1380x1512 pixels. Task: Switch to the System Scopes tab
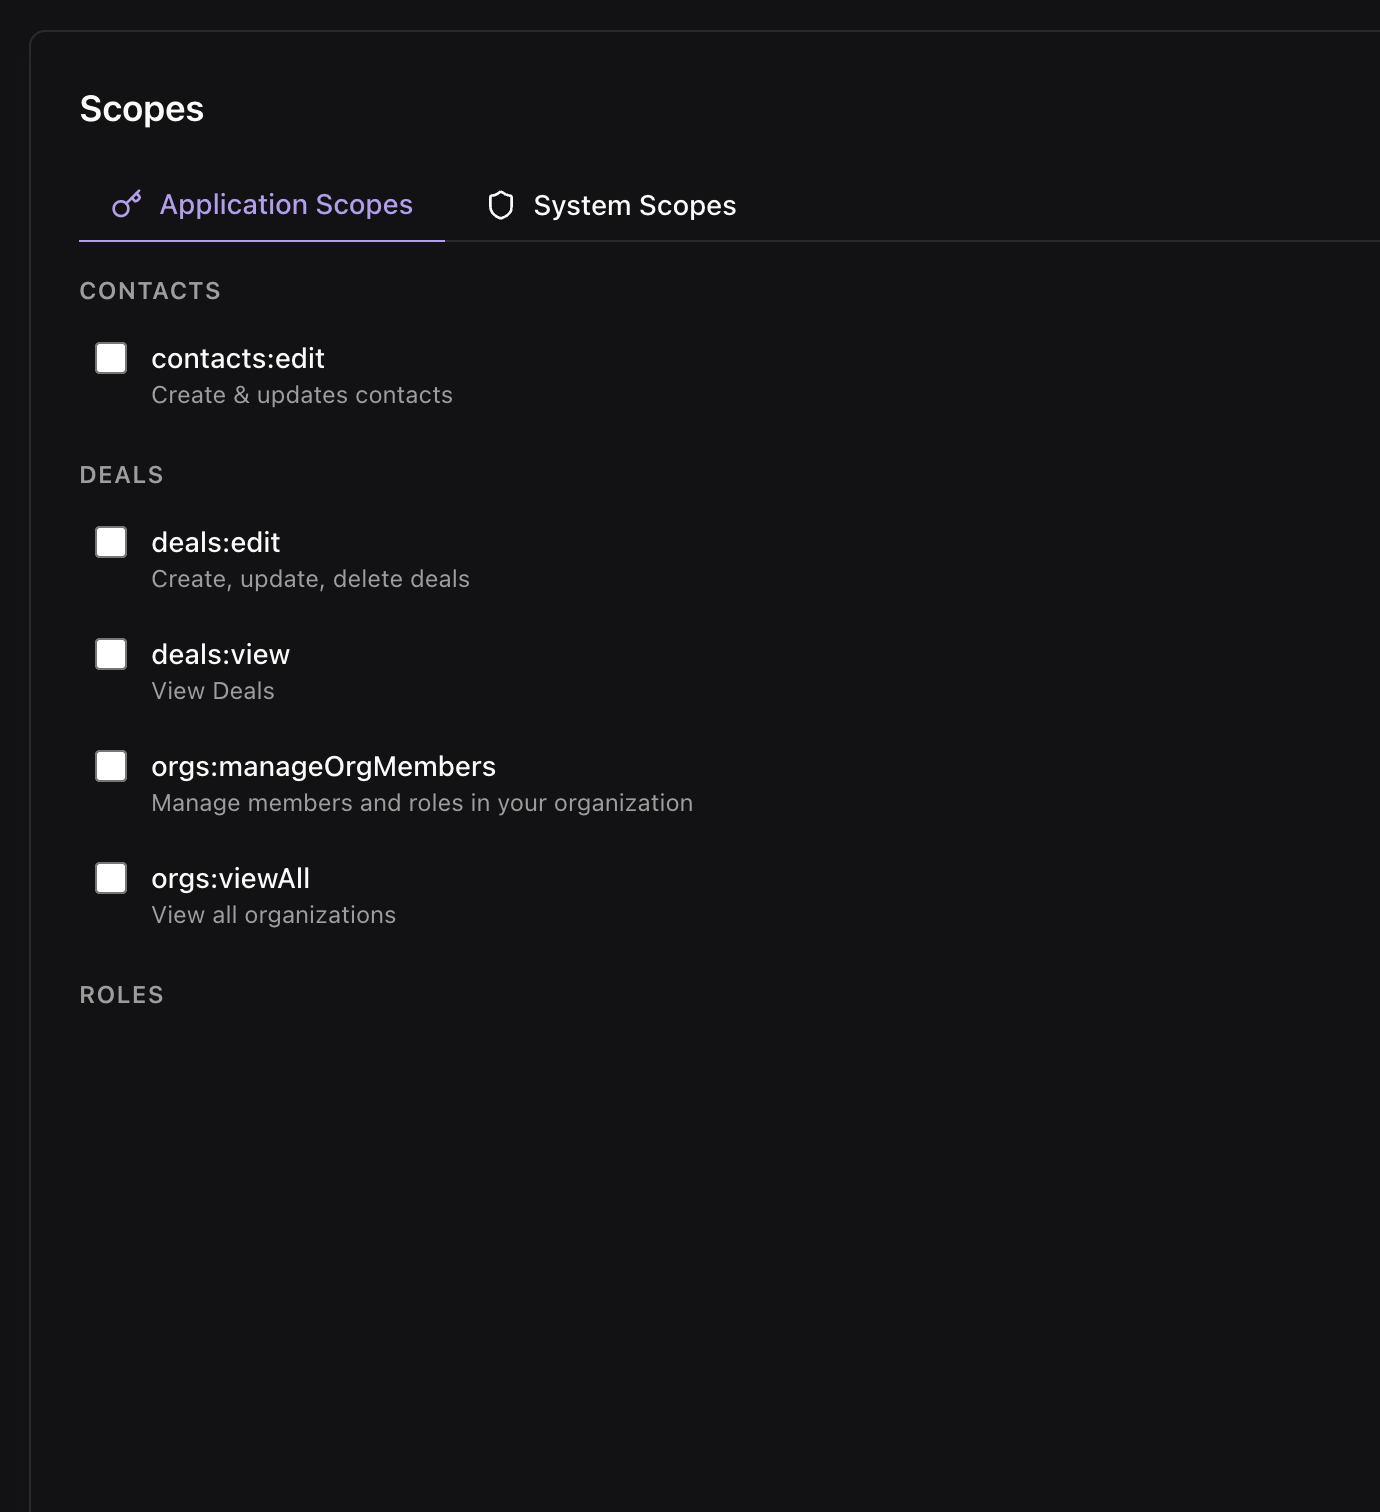tap(634, 205)
